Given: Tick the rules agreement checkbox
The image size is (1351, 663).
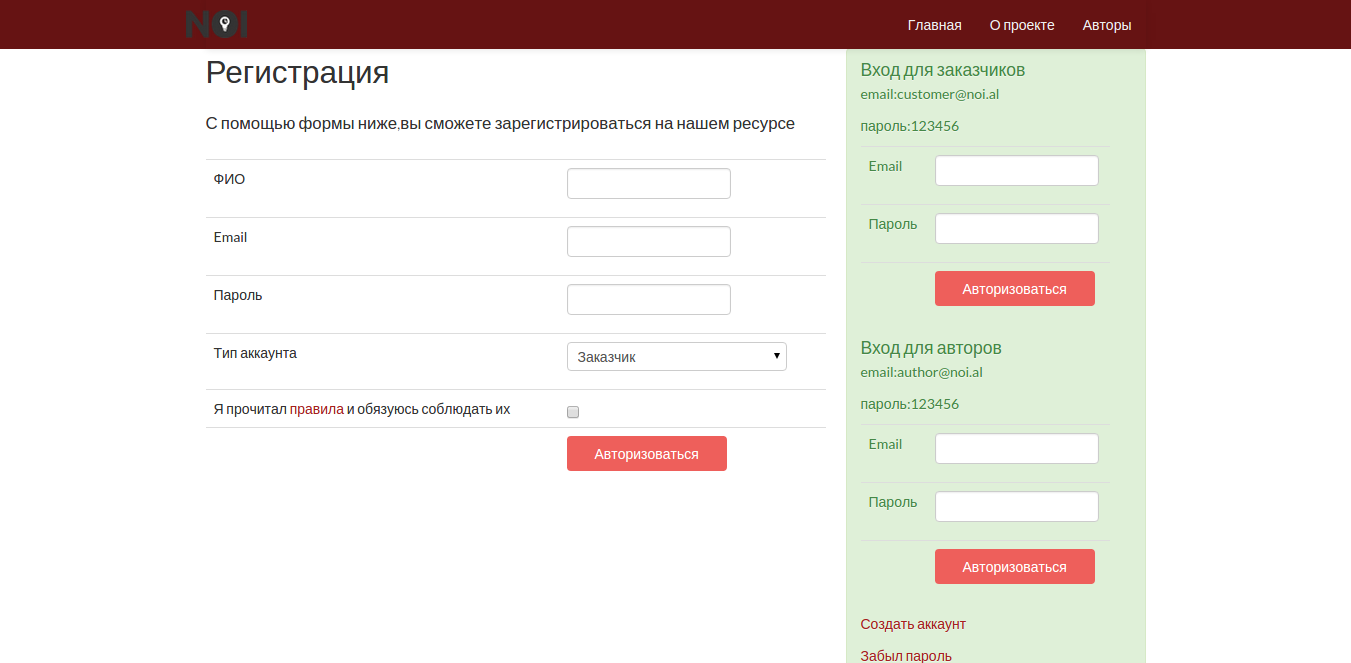Looking at the screenshot, I should coord(573,411).
